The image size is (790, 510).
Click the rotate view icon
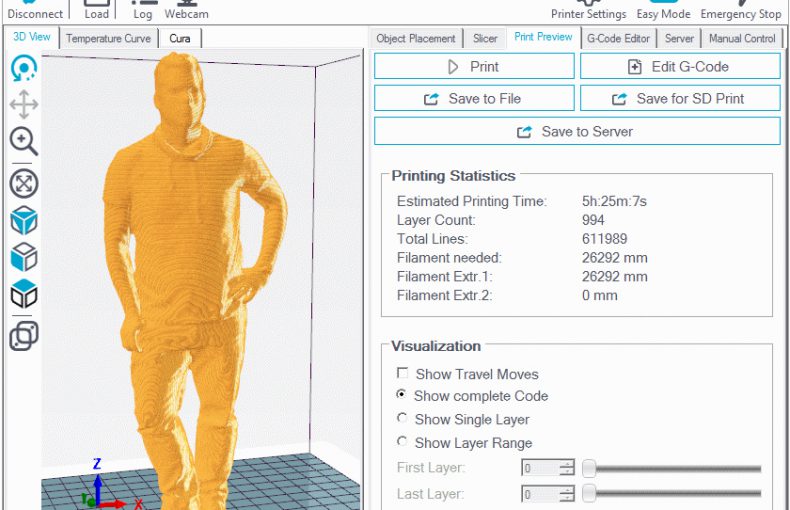[23, 68]
